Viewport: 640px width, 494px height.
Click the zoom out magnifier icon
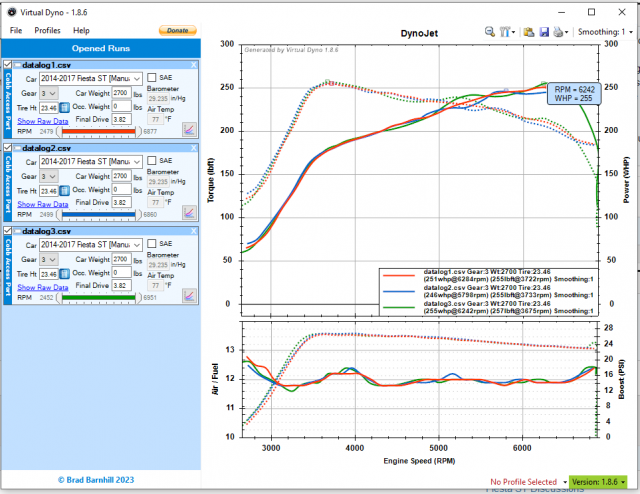pyautogui.click(x=489, y=31)
